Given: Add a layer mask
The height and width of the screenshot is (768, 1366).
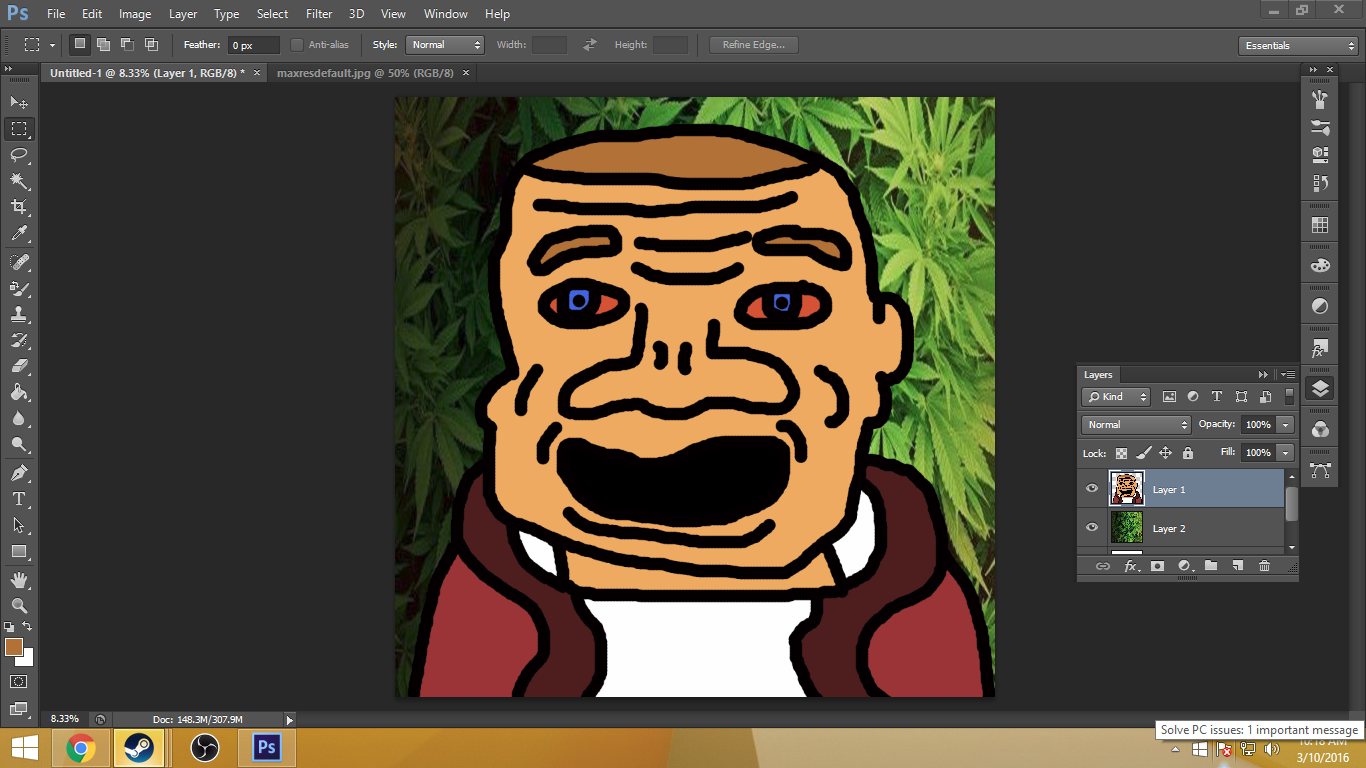Looking at the screenshot, I should point(1157,566).
